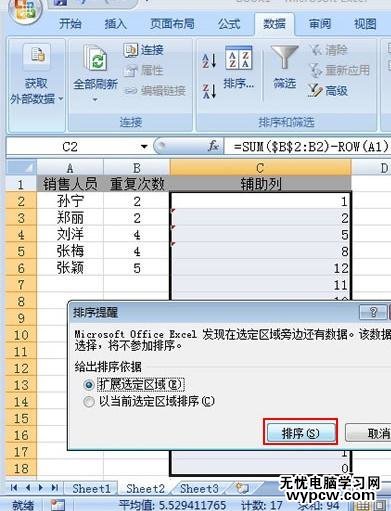Click the Select All corner box
The image size is (391, 511).
pyautogui.click(x=21, y=167)
